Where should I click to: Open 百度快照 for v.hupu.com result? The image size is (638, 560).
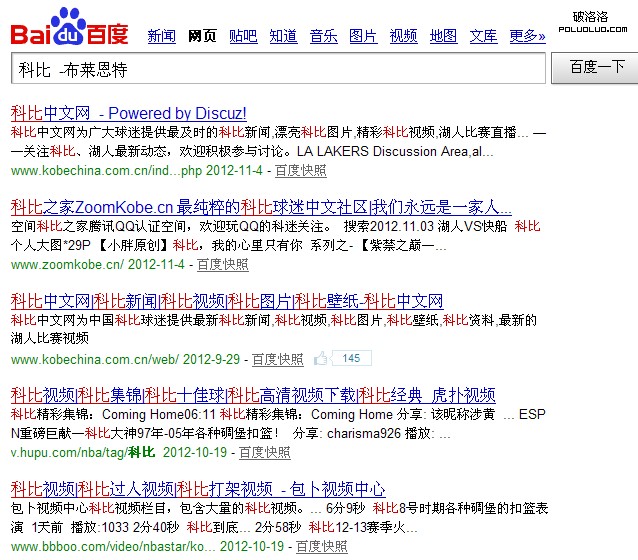264,453
